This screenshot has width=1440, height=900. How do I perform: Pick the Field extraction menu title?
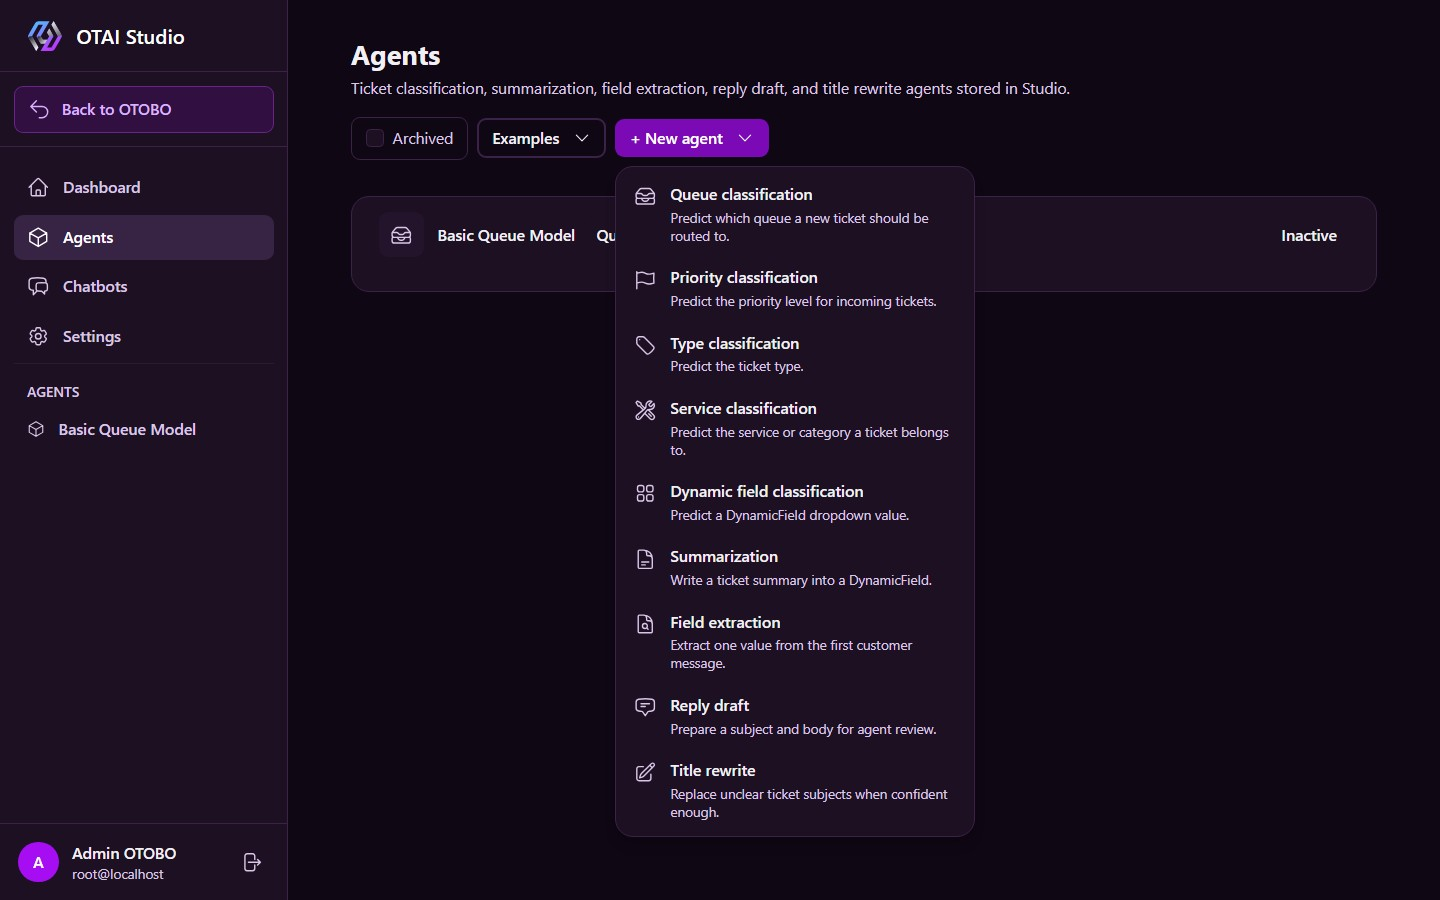725,622
